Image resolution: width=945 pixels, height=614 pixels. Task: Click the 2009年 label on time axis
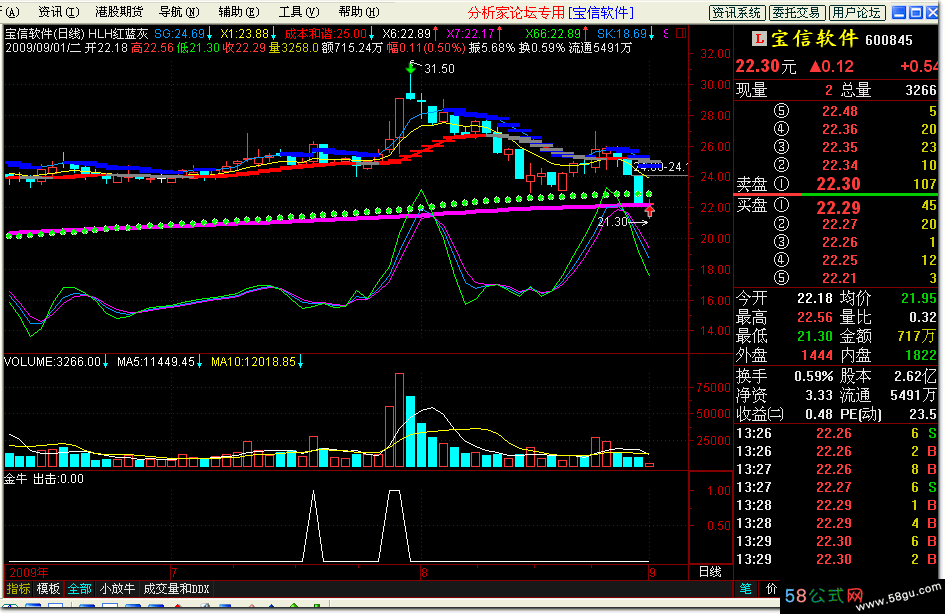click(x=28, y=572)
